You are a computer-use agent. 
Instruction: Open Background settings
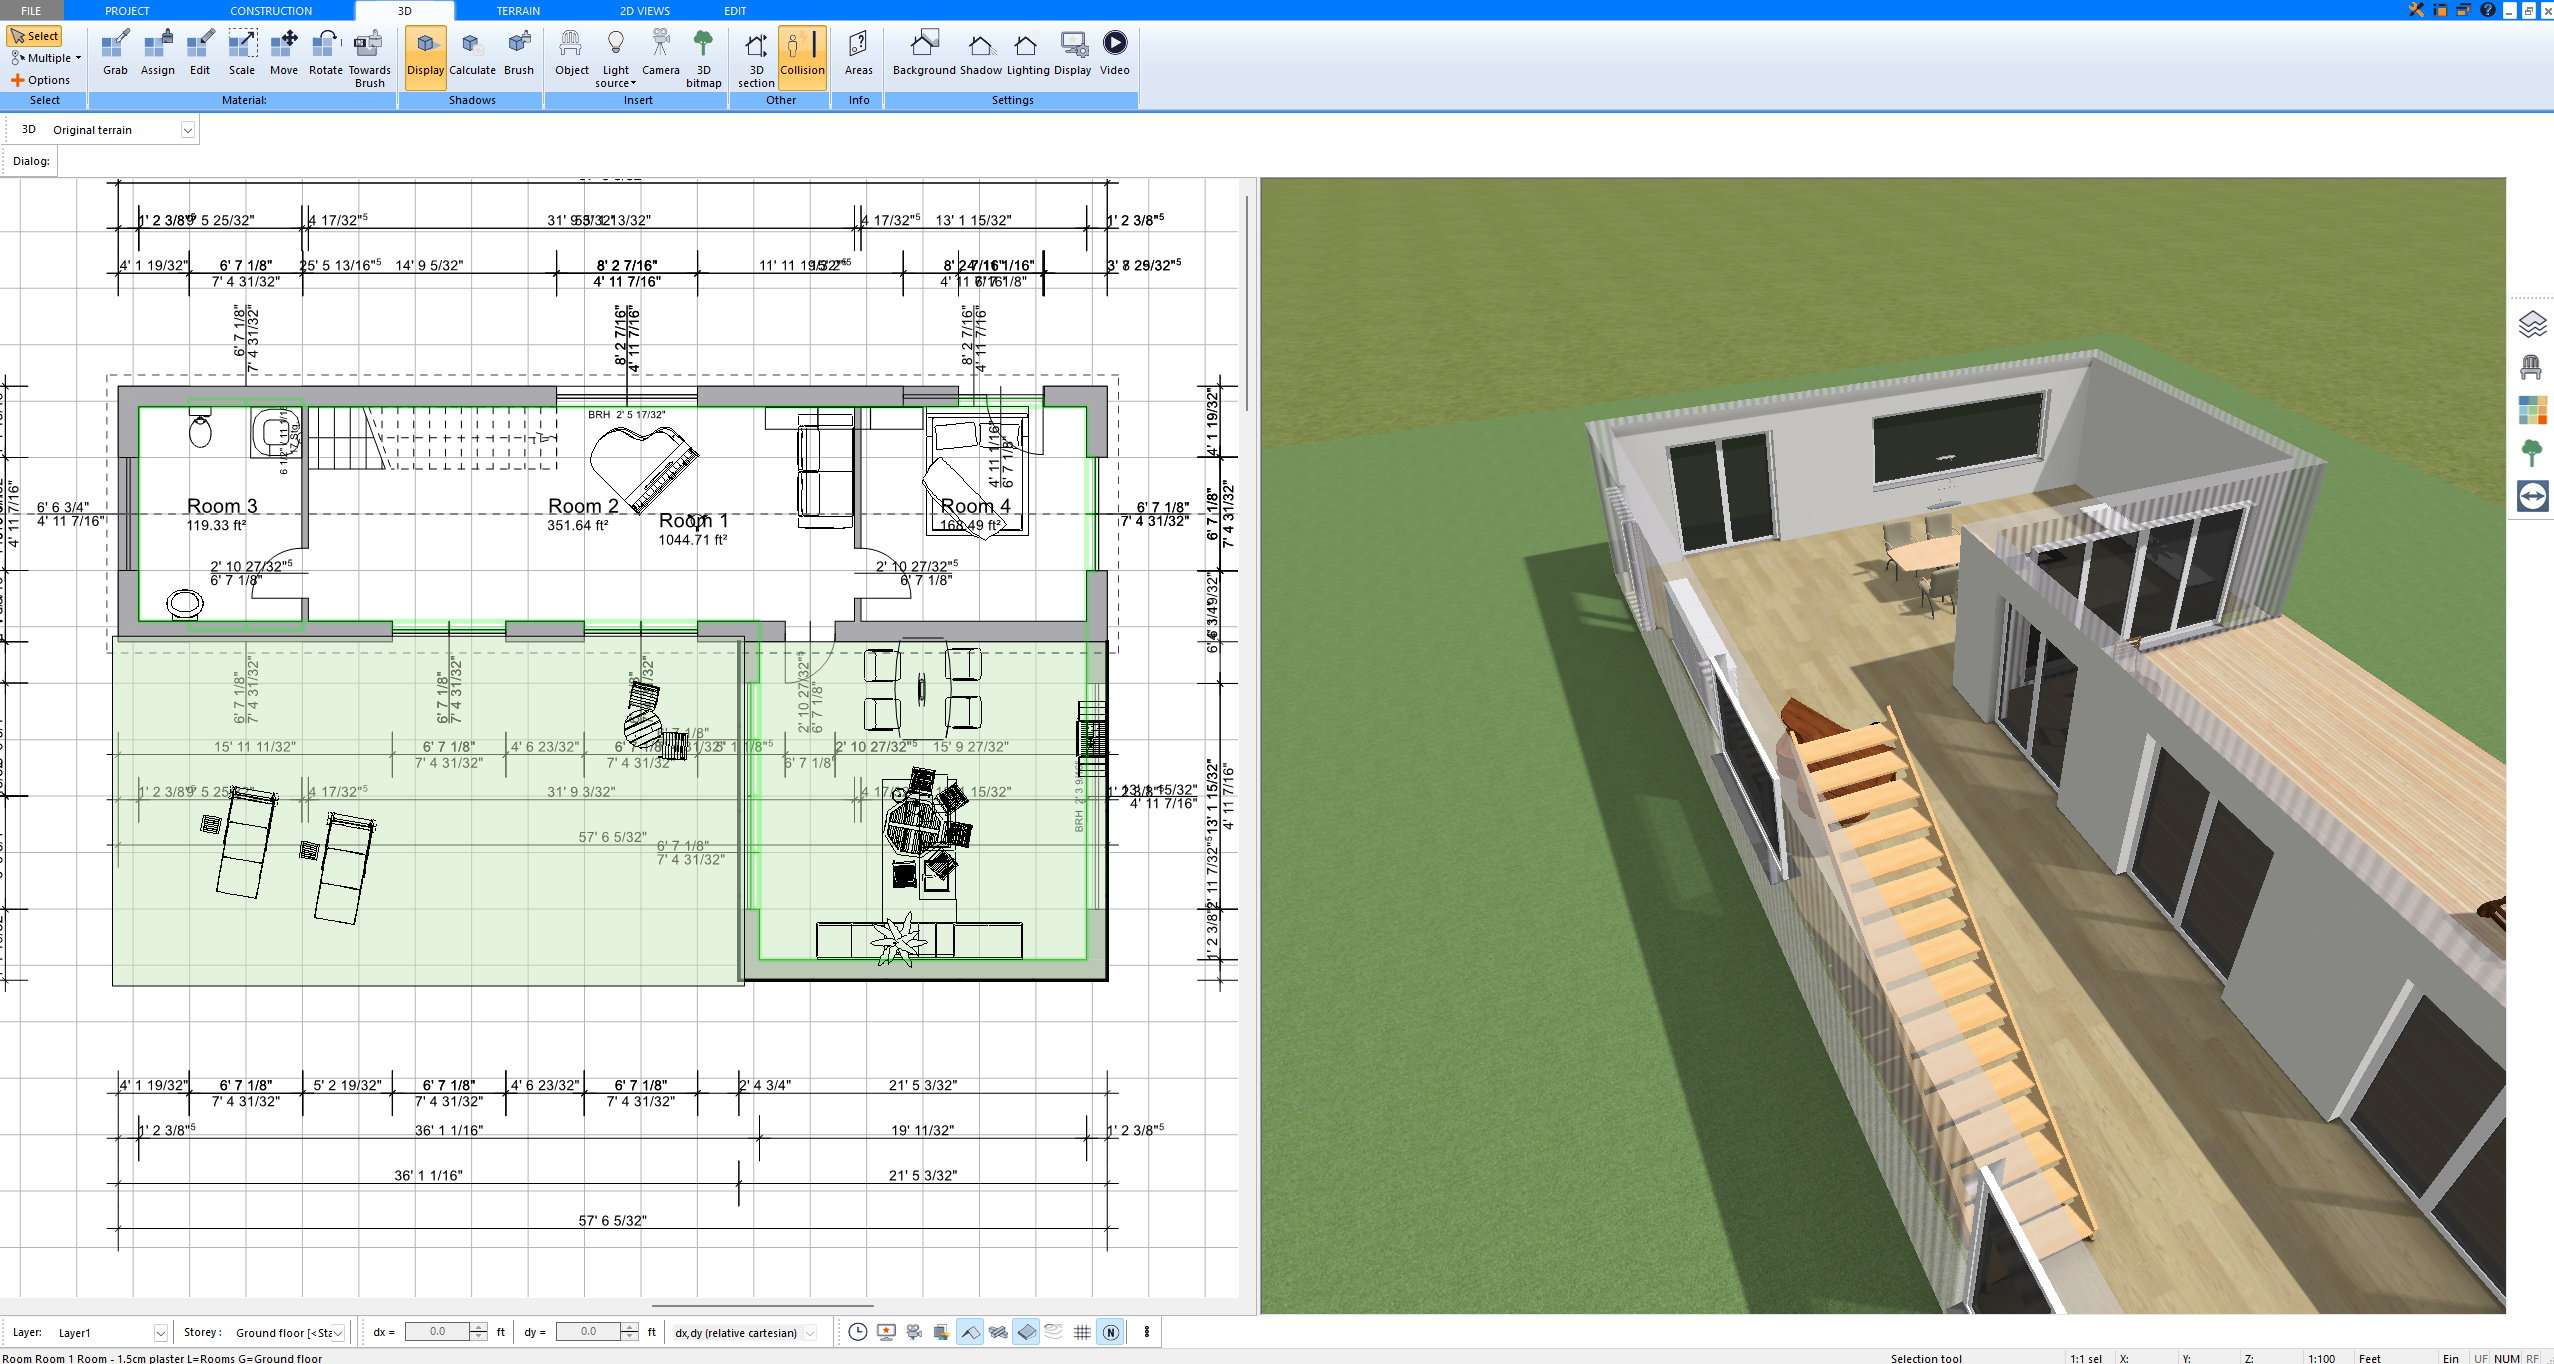924,54
